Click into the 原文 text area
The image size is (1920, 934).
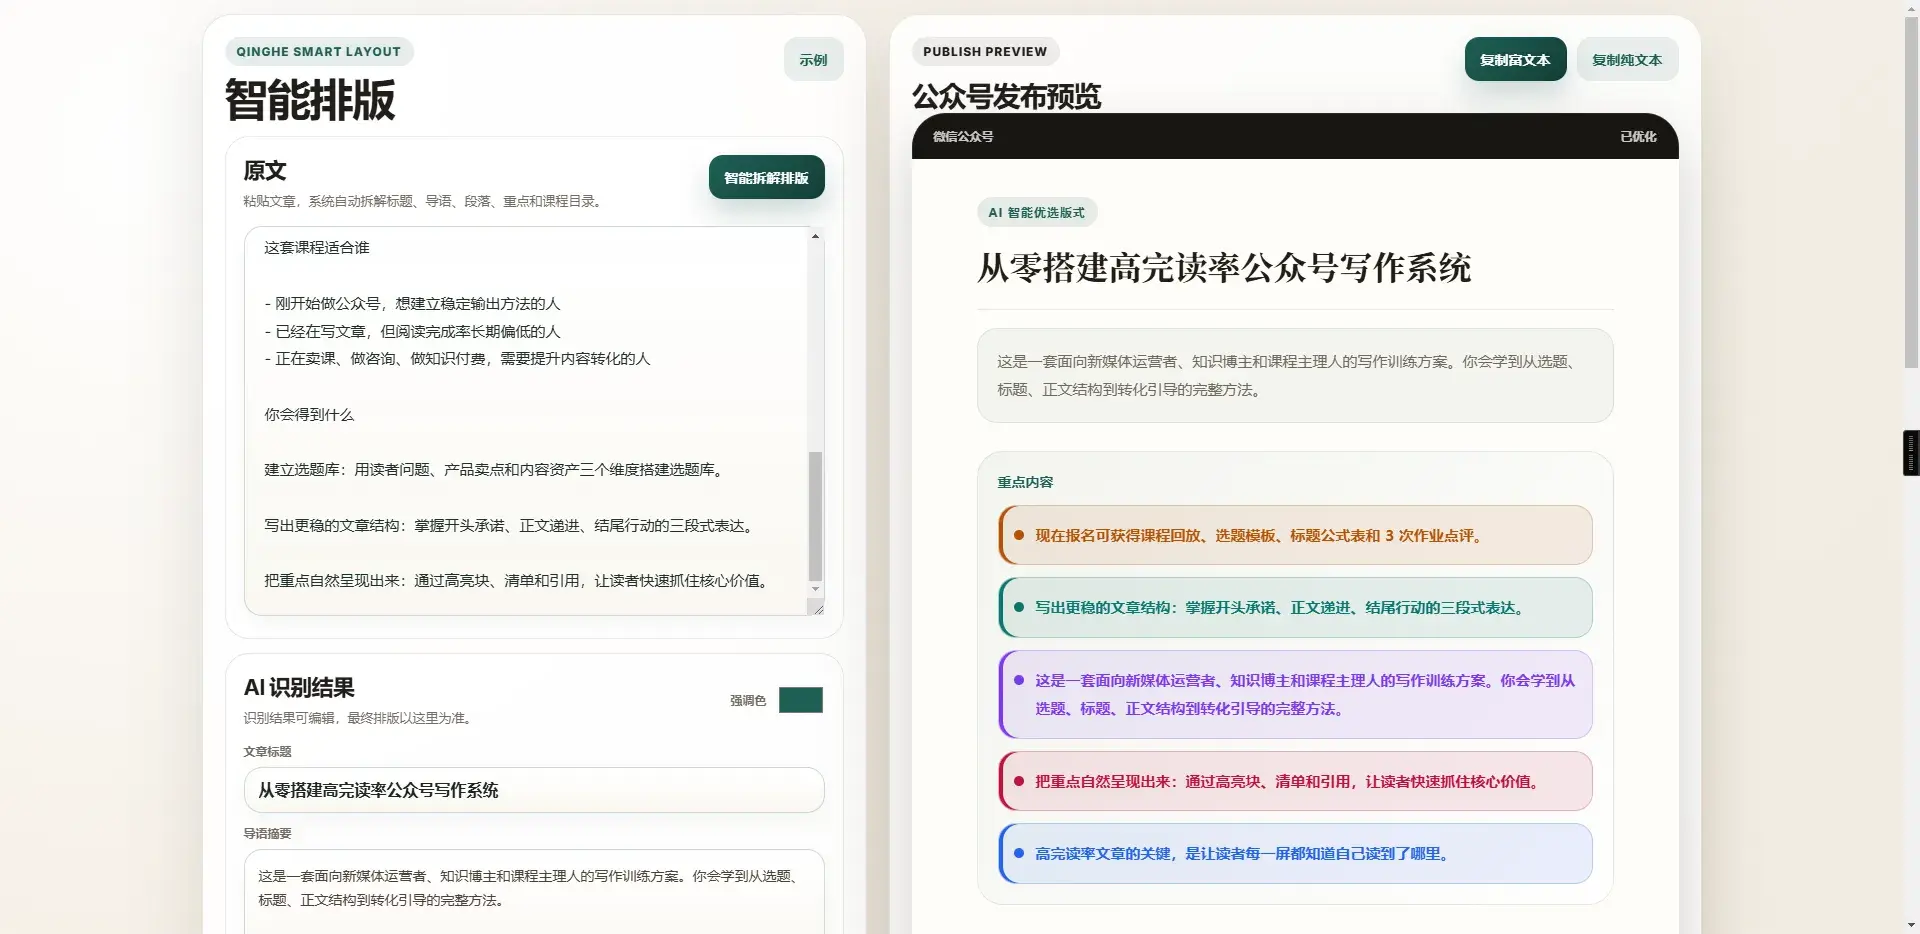tap(526, 420)
